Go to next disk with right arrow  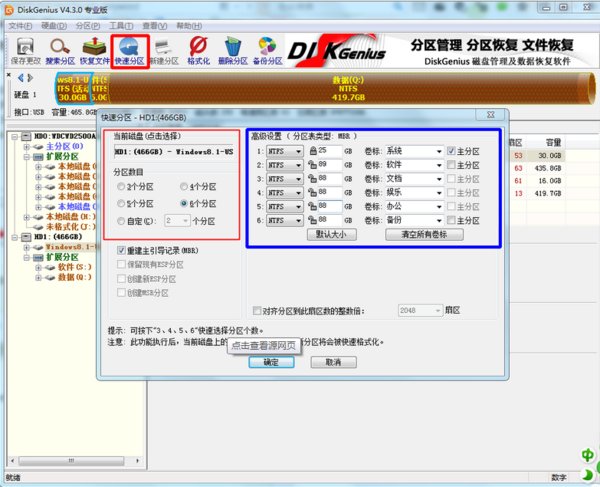[x=30, y=78]
